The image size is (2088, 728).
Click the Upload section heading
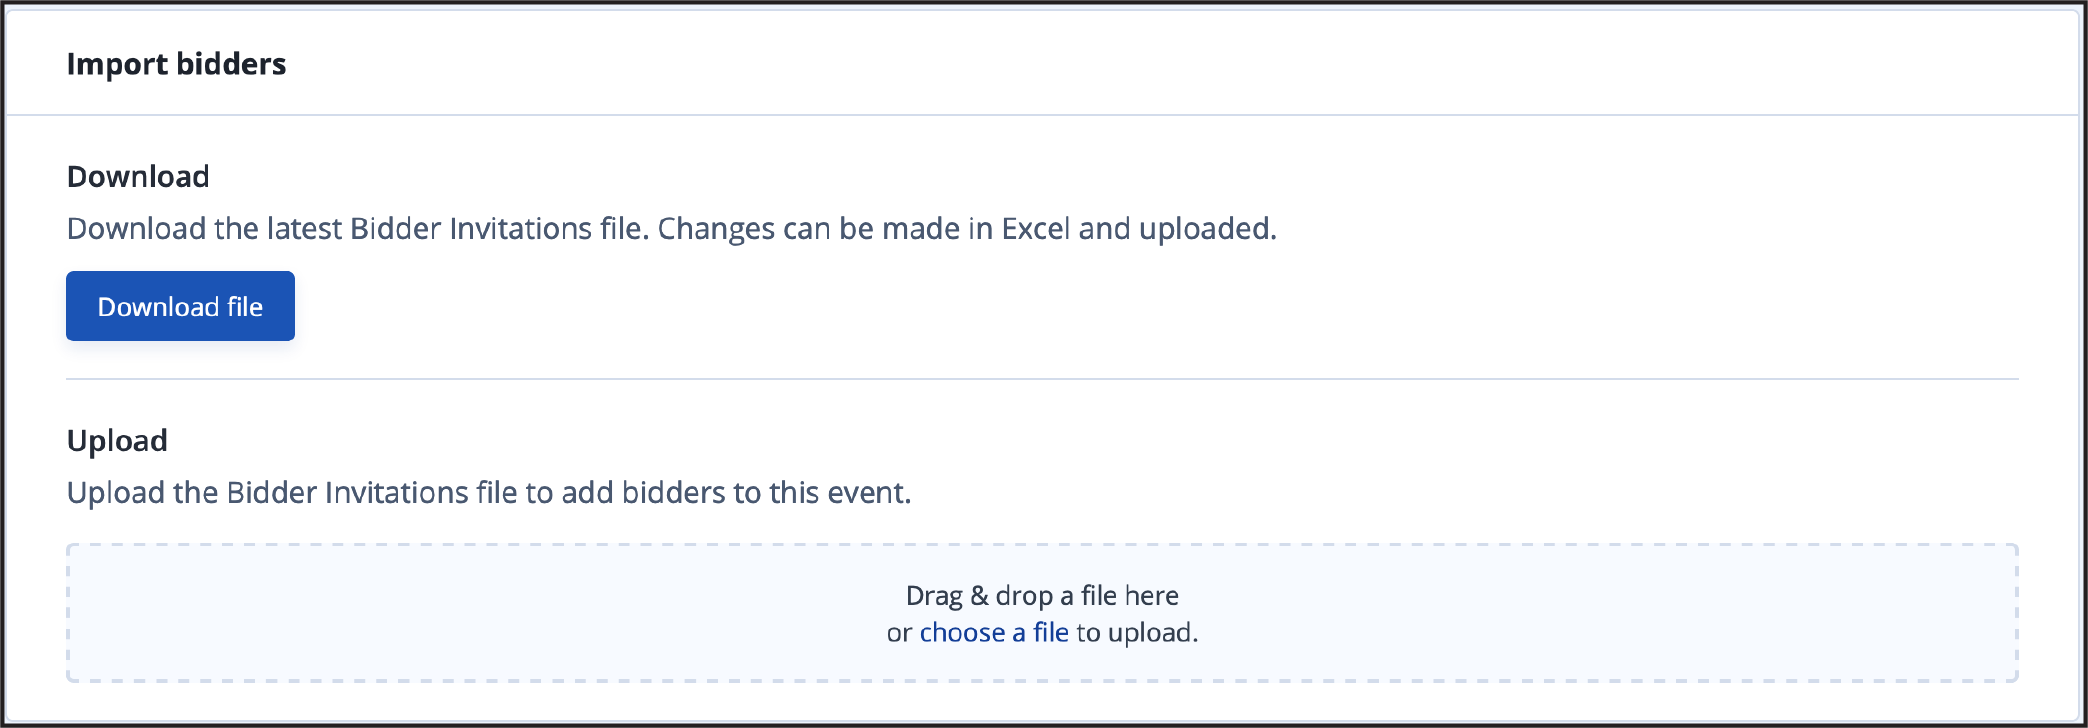click(117, 441)
